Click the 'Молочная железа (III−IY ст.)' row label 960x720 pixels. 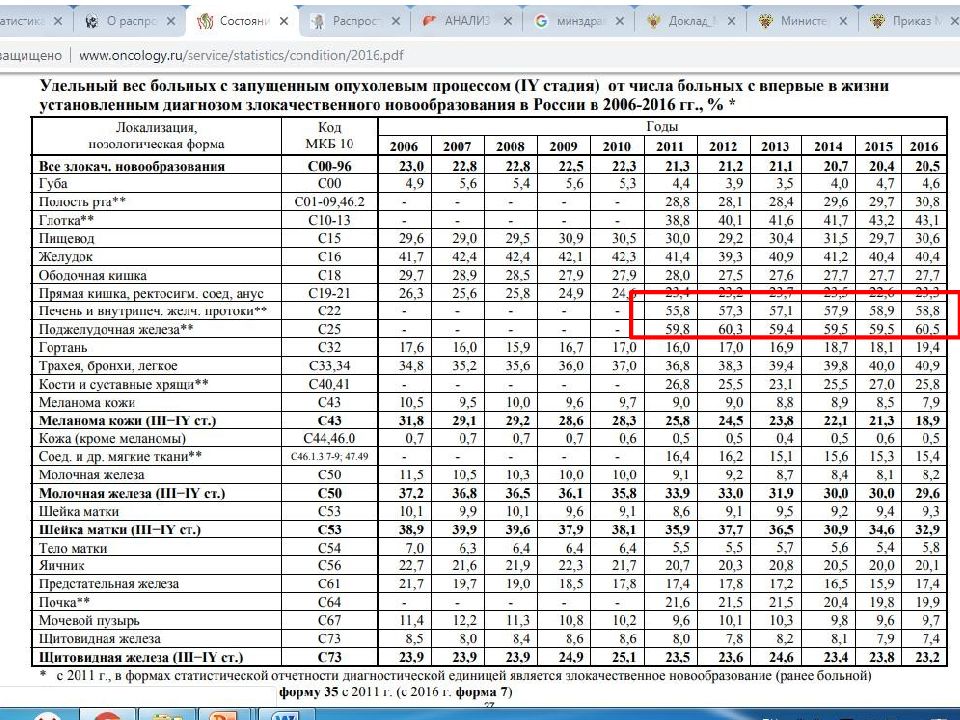point(132,493)
